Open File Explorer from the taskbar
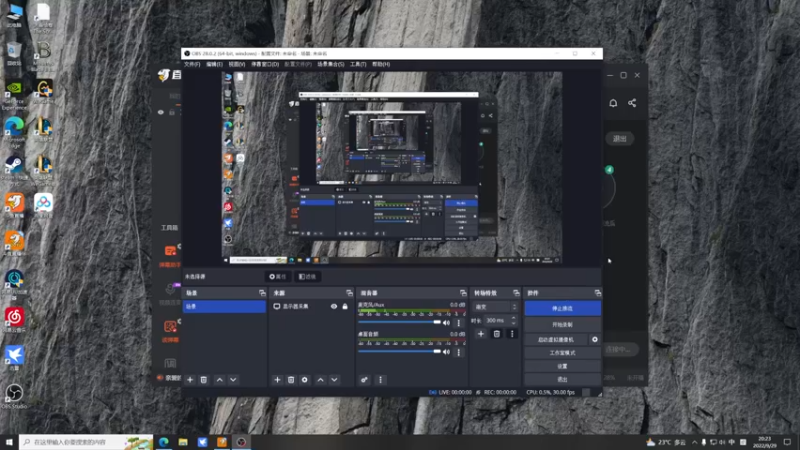The width and height of the screenshot is (800, 450). click(x=183, y=442)
